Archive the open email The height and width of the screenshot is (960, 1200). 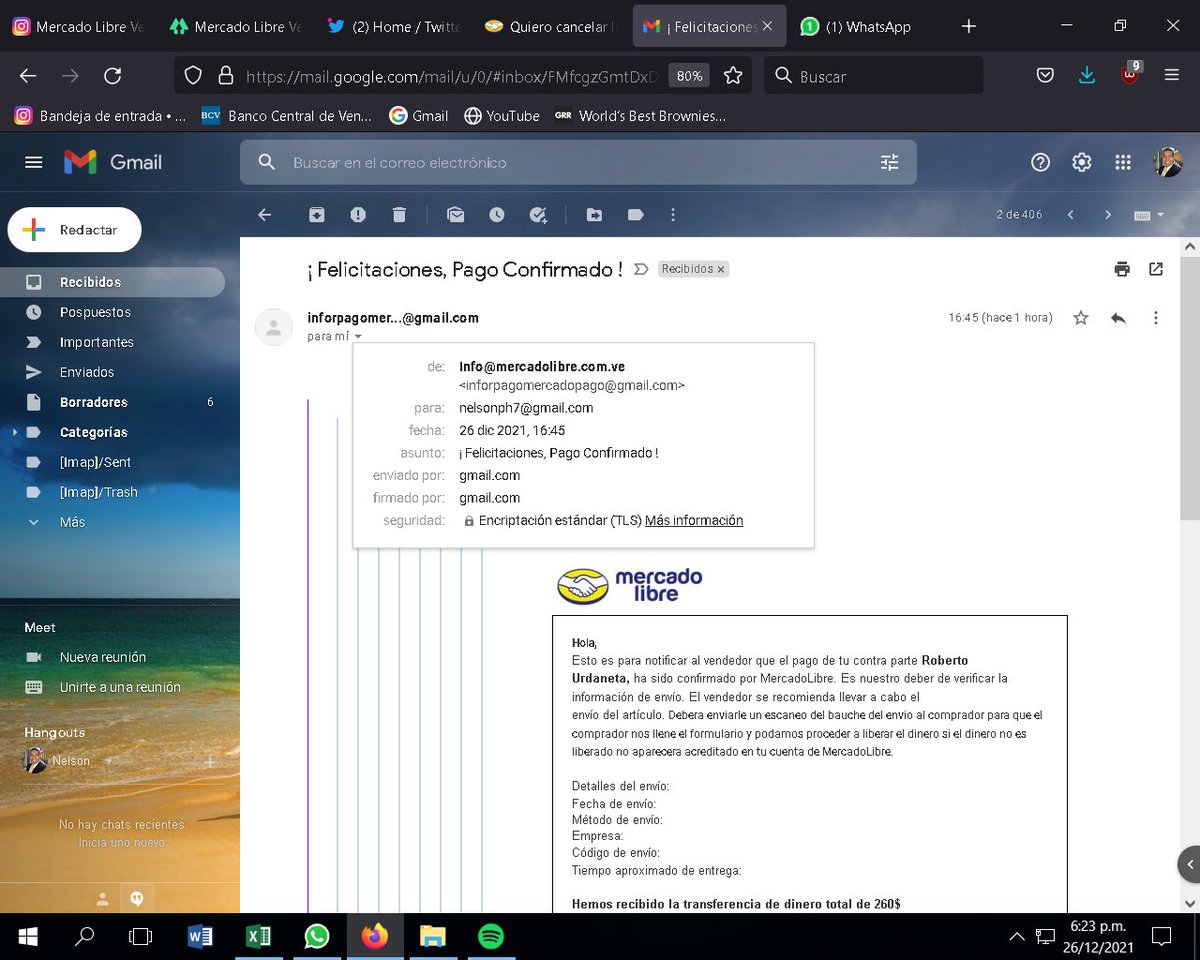315,214
